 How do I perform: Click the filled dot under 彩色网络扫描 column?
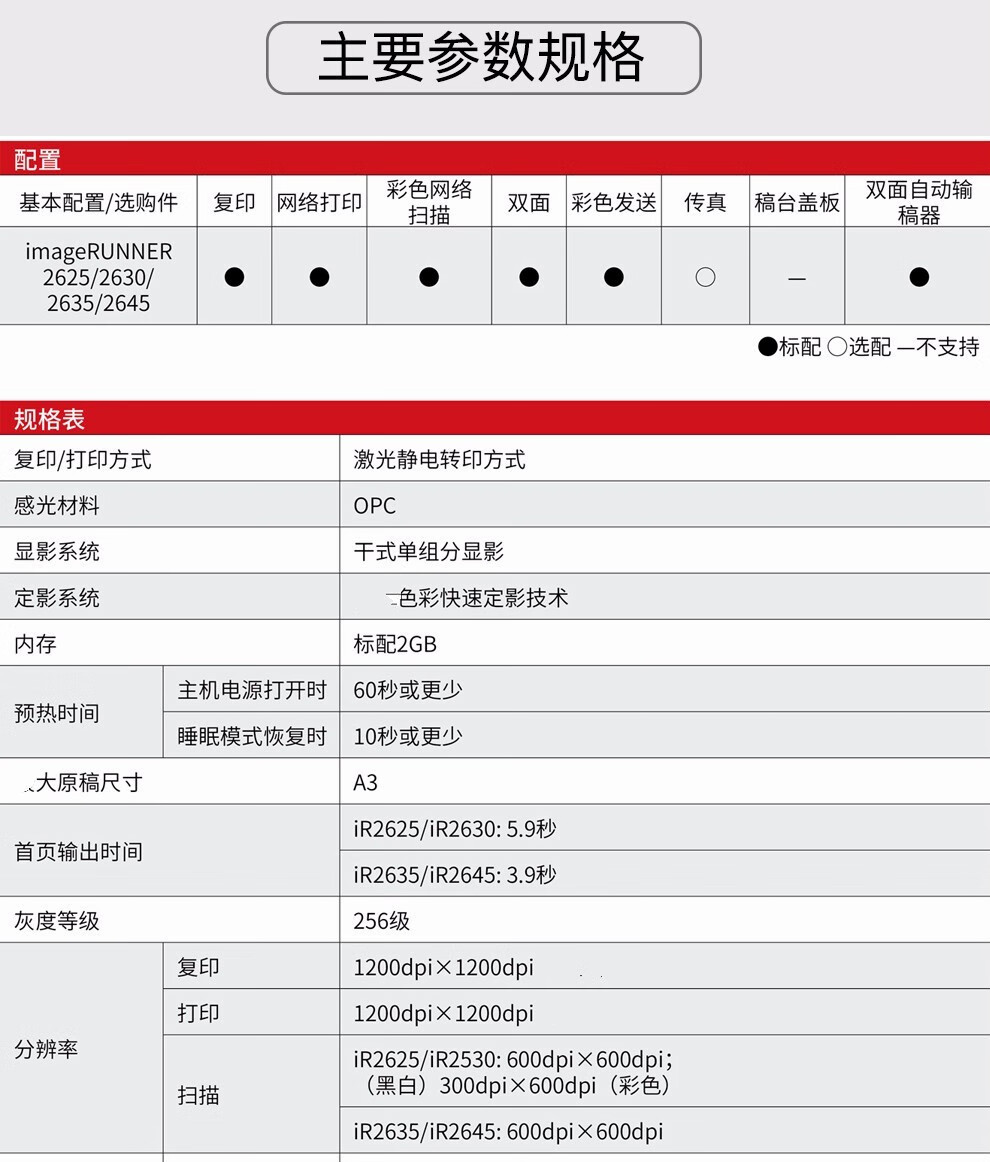pyautogui.click(x=429, y=277)
